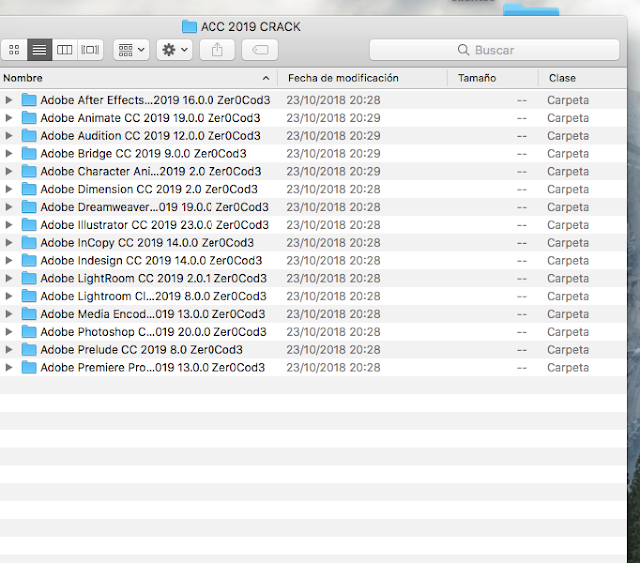Click folder icon in window title
The width and height of the screenshot is (640, 563).
pos(189,27)
